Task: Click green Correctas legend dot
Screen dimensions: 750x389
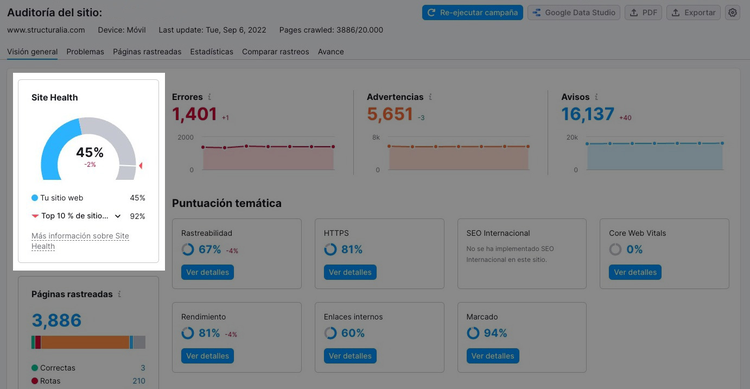Action: pos(34,368)
